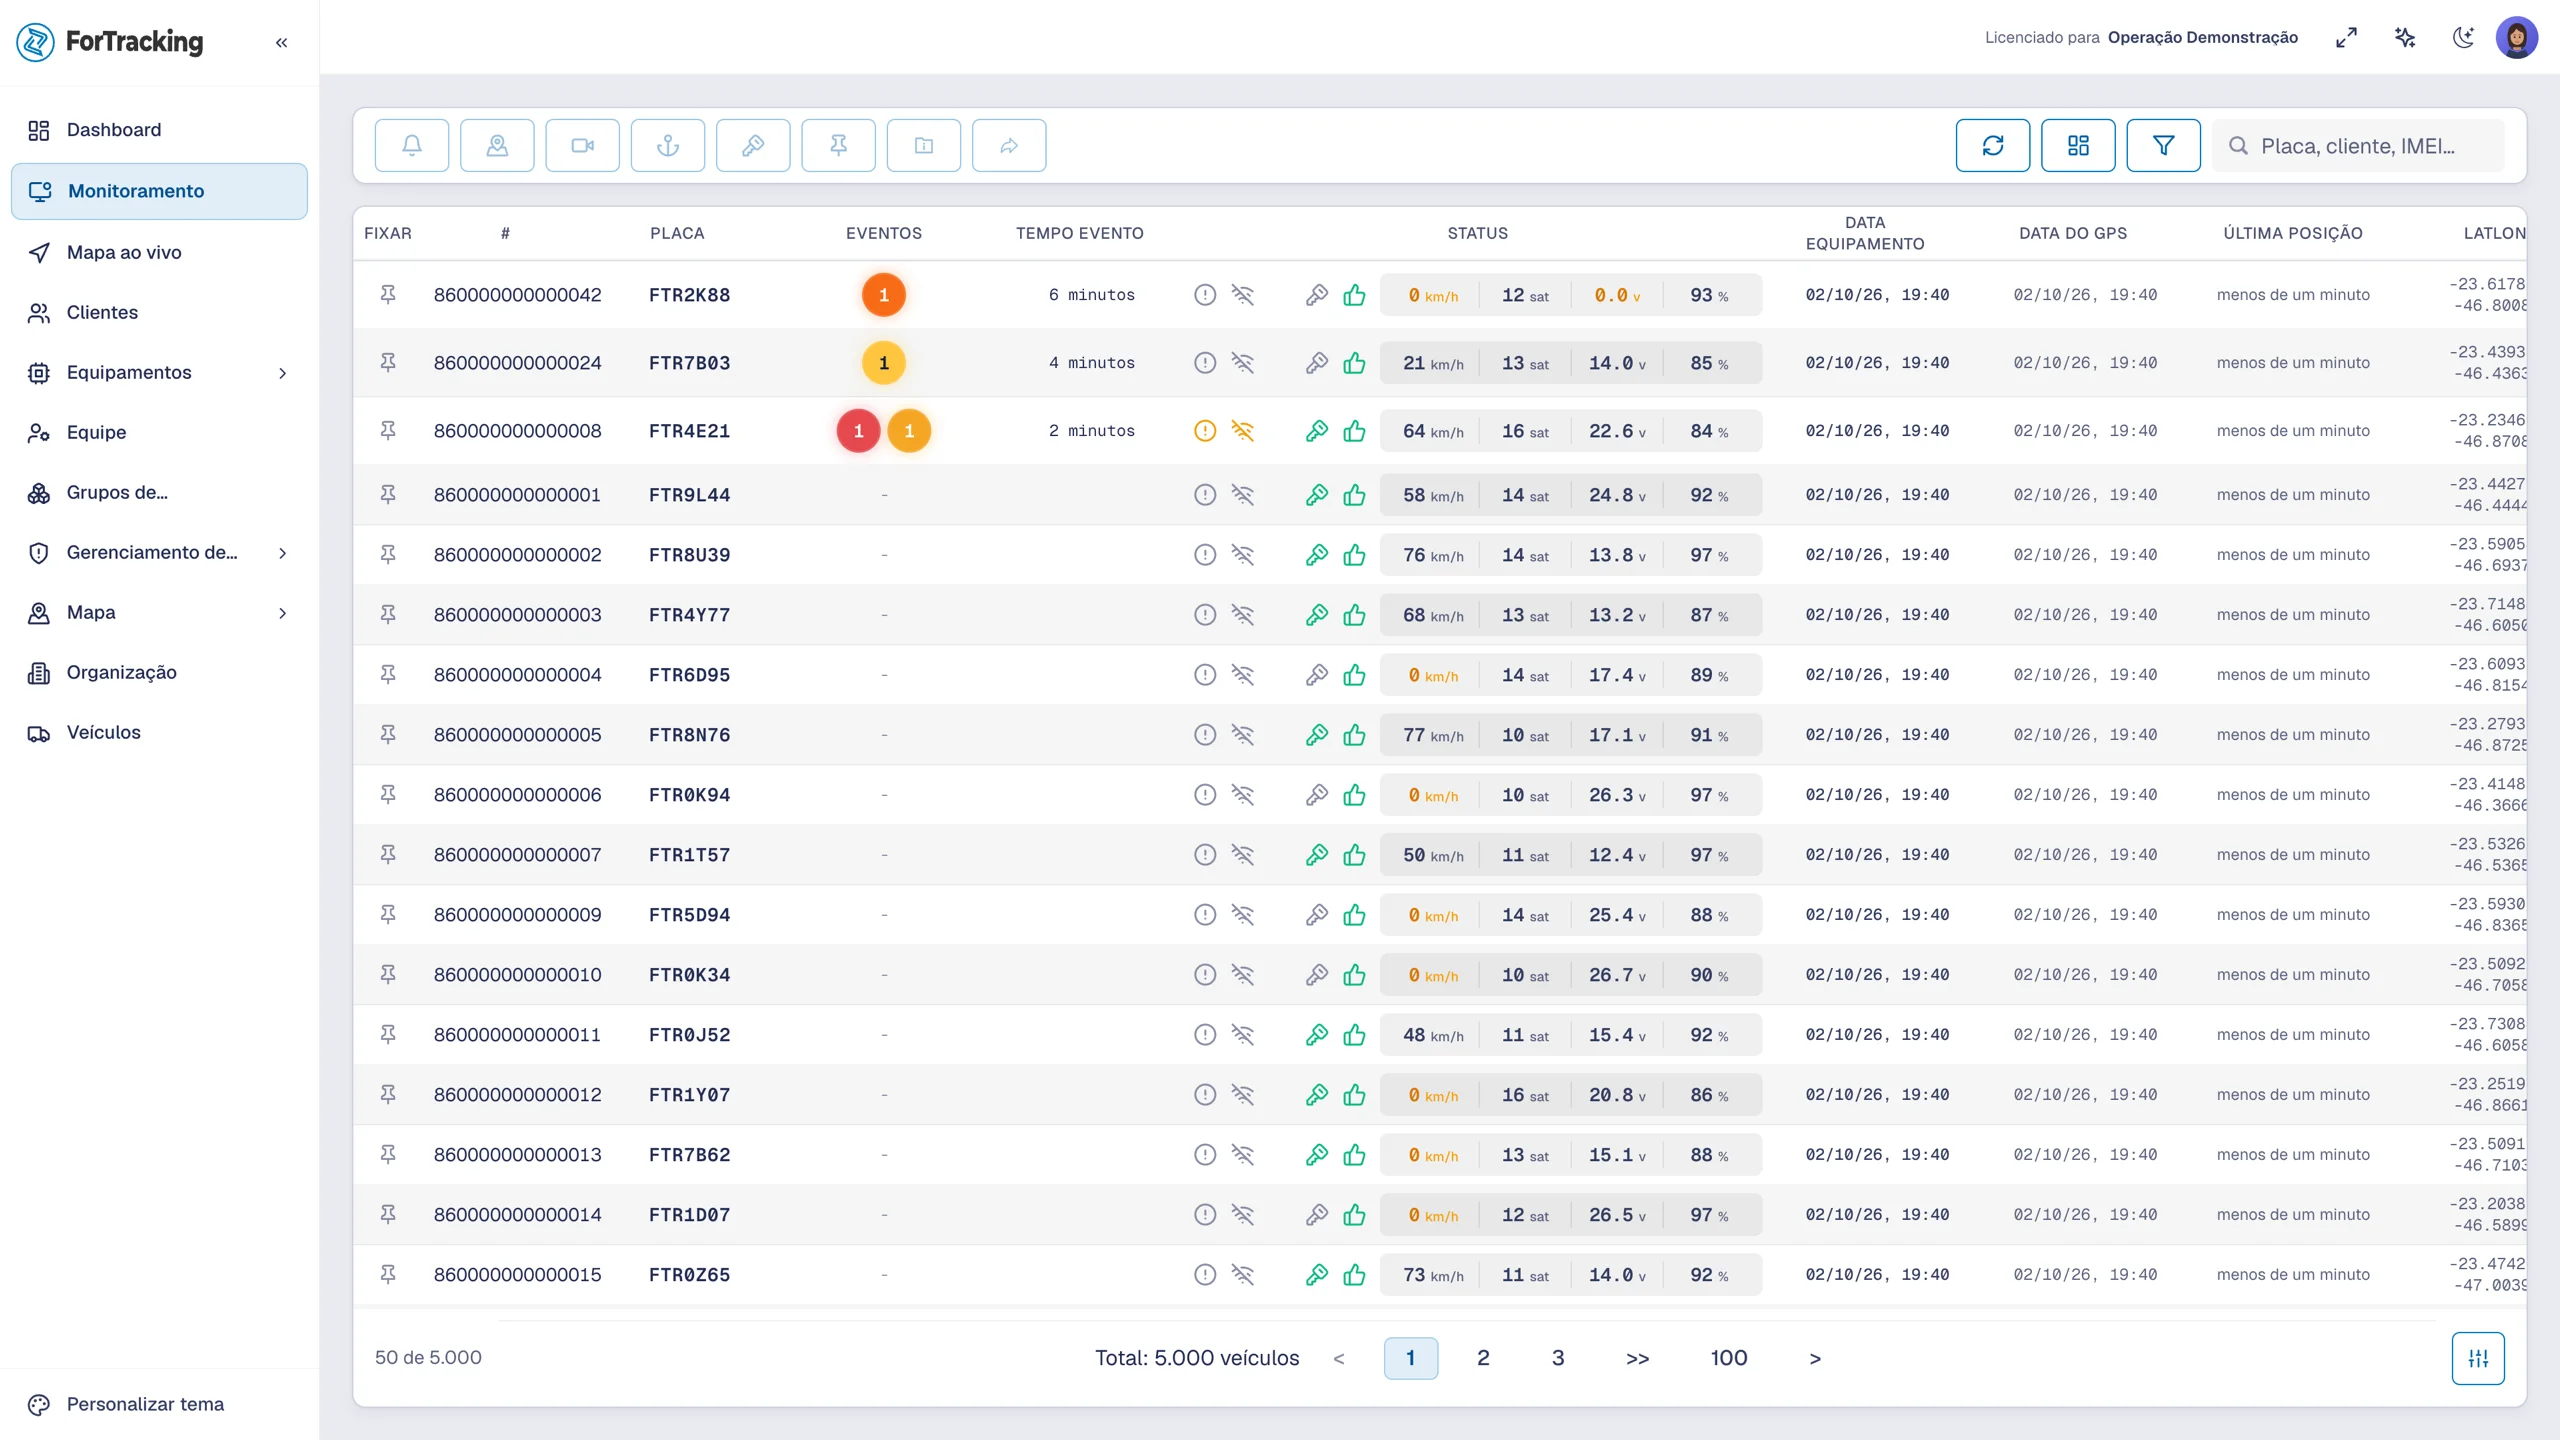Screen dimensions: 2560x1440
Task: Switch to grid view layout
Action: coord(2078,146)
